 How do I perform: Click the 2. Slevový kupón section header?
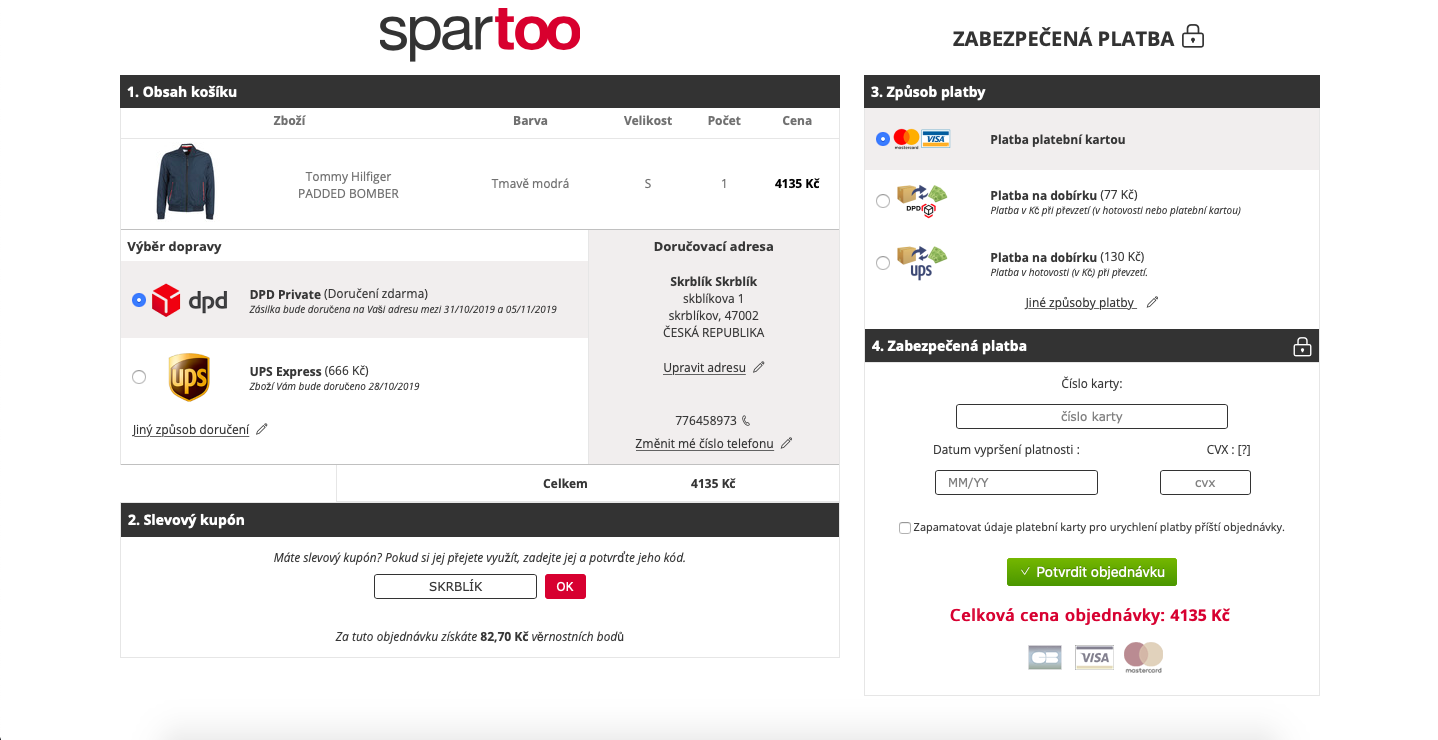pyautogui.click(x=480, y=520)
